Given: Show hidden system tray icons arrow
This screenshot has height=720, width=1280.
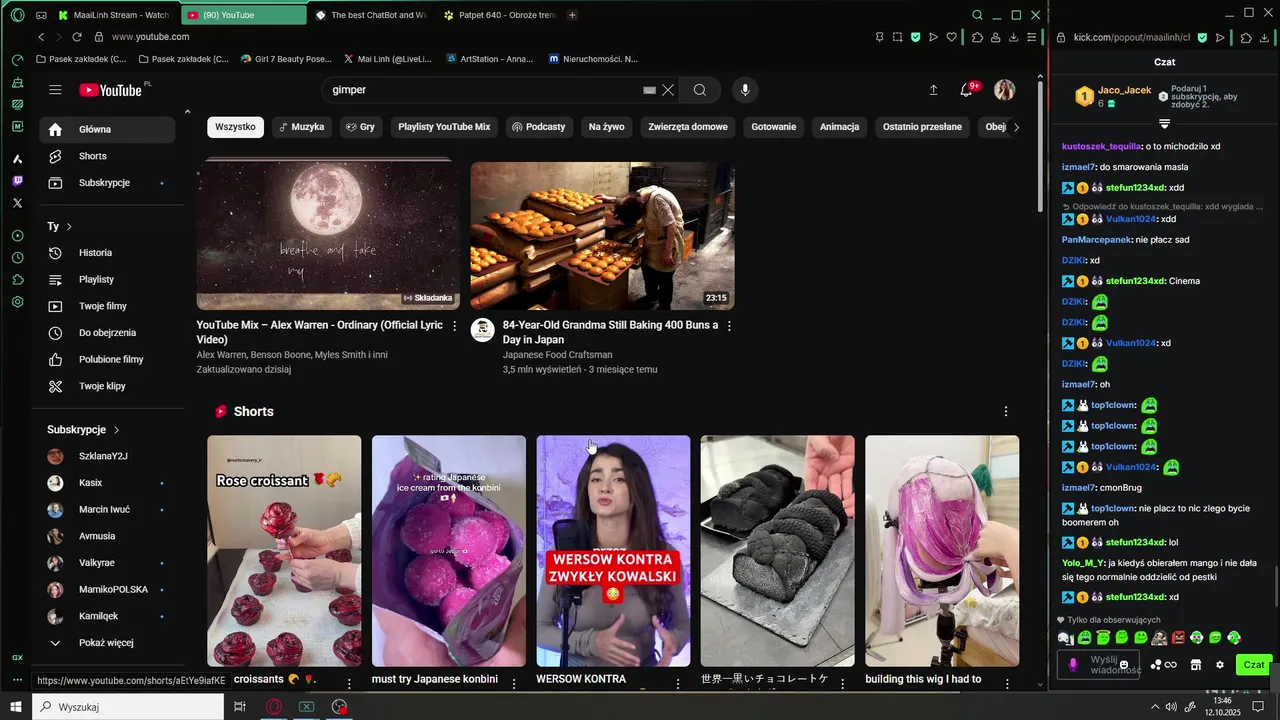Looking at the screenshot, I should coord(1155,707).
